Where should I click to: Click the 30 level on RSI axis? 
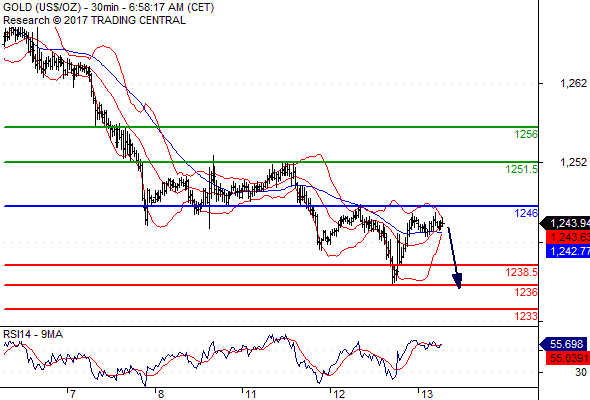[x=581, y=372]
